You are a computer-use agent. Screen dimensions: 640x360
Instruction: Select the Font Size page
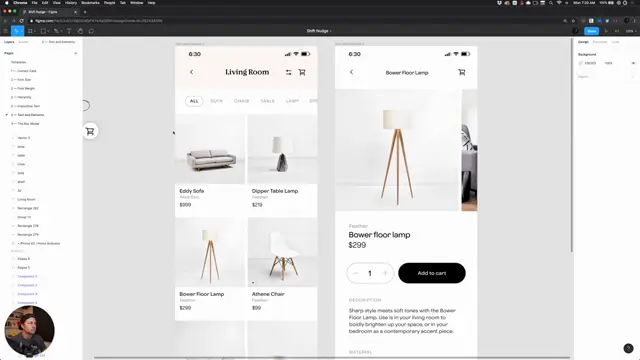21,80
